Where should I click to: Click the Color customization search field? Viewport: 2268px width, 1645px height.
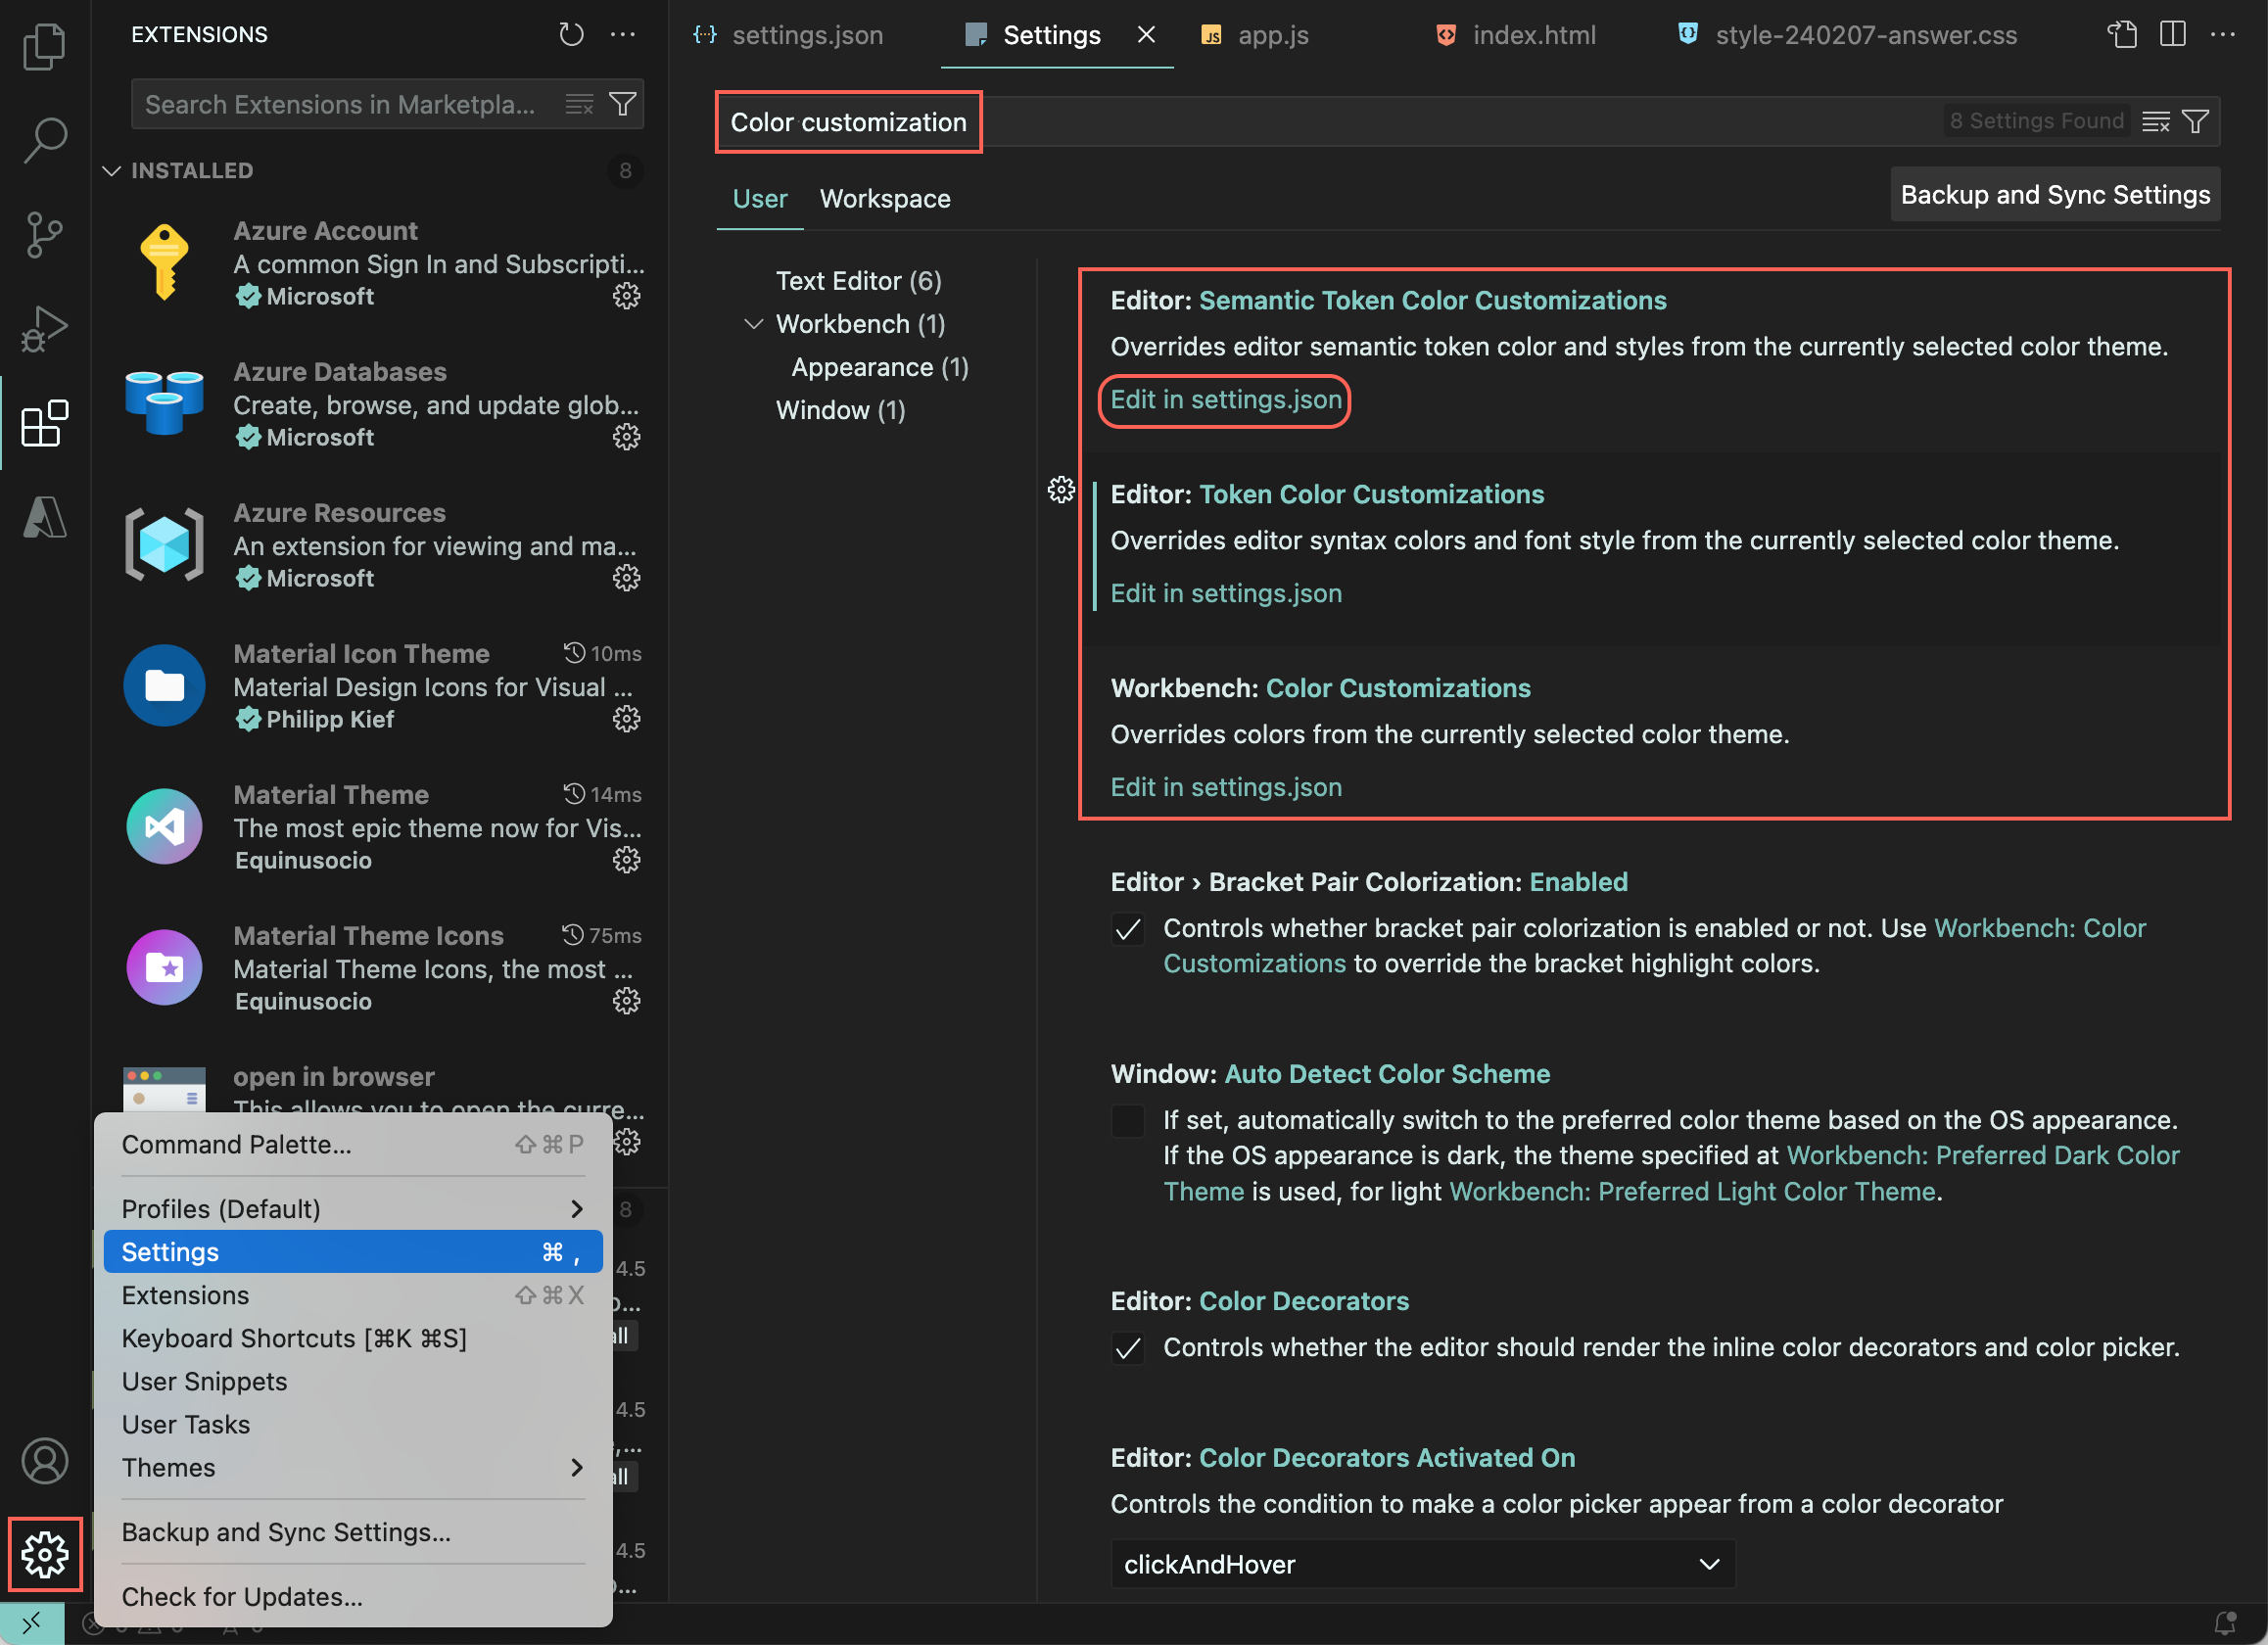849,122
